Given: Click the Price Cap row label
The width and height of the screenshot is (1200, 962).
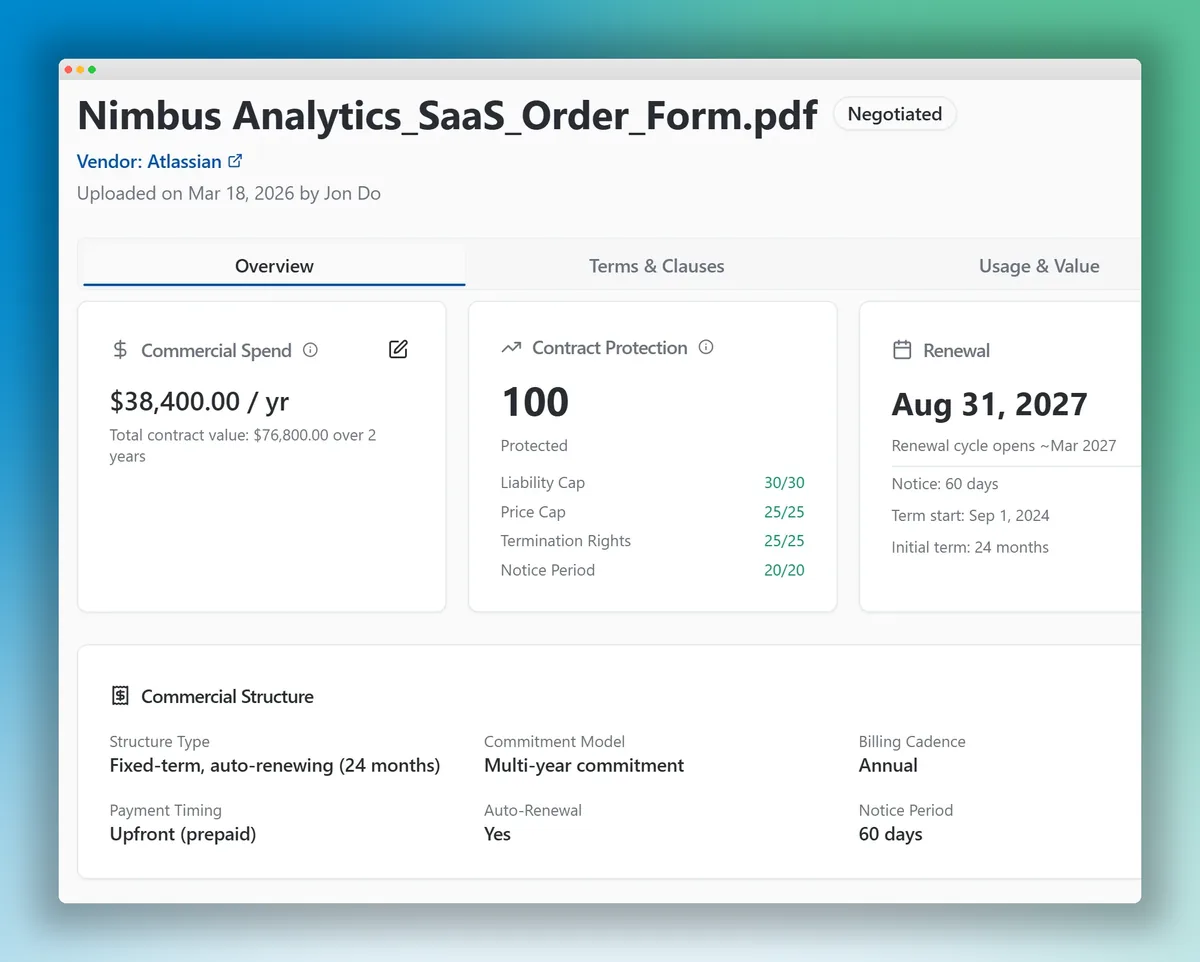Looking at the screenshot, I should click(533, 512).
